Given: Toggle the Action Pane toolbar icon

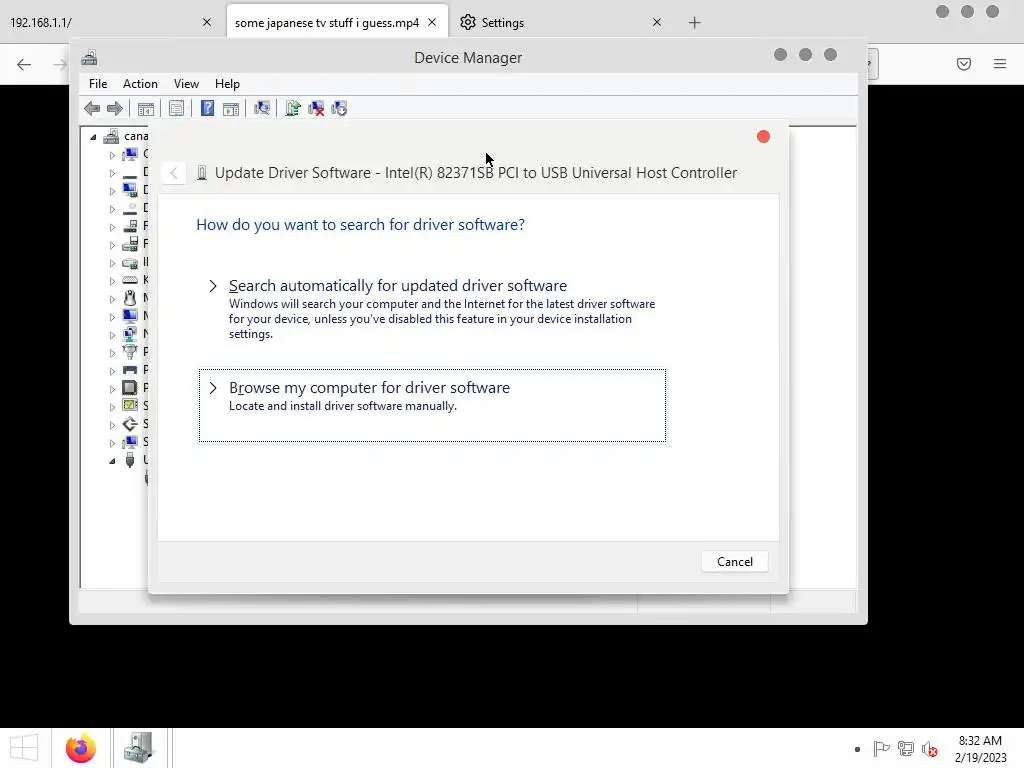Looking at the screenshot, I should point(231,108).
